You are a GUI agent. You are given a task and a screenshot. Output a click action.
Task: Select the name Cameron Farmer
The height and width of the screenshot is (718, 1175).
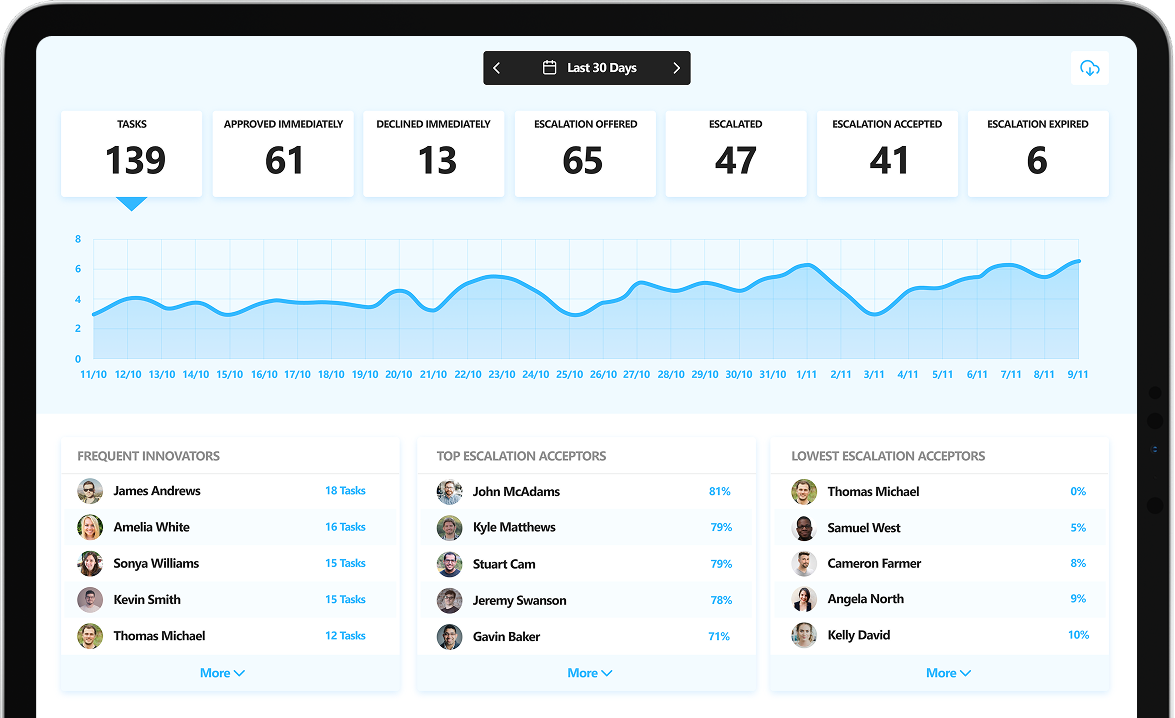(x=875, y=564)
